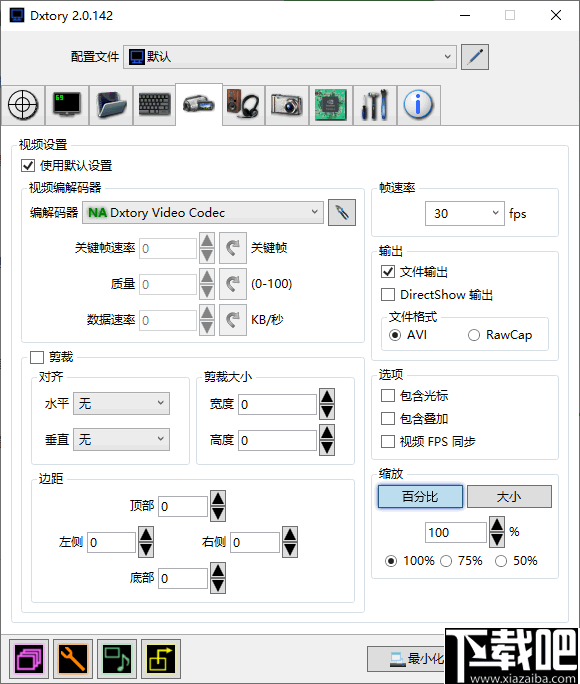Open the hammer and wrench tools tab

375,105
